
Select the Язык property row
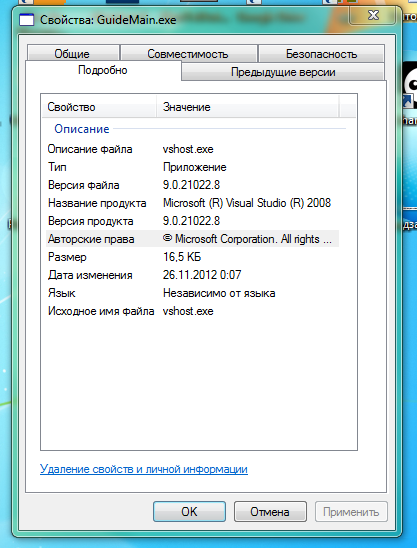pos(193,293)
